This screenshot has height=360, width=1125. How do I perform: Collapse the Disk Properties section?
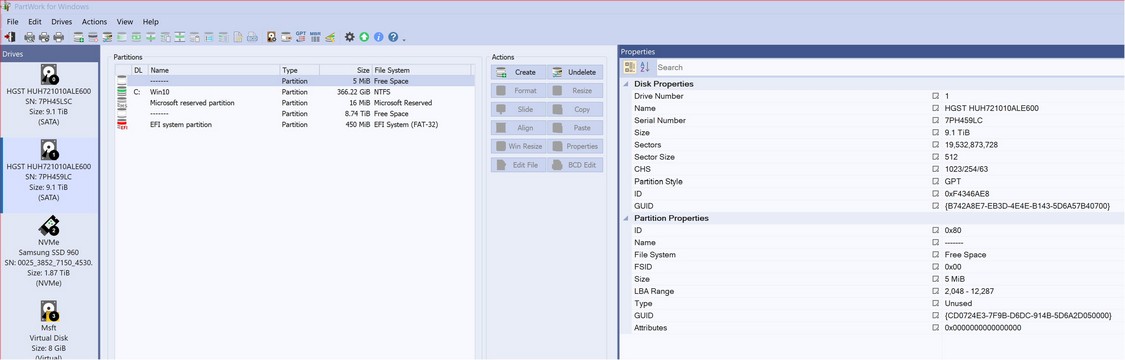[x=626, y=84]
